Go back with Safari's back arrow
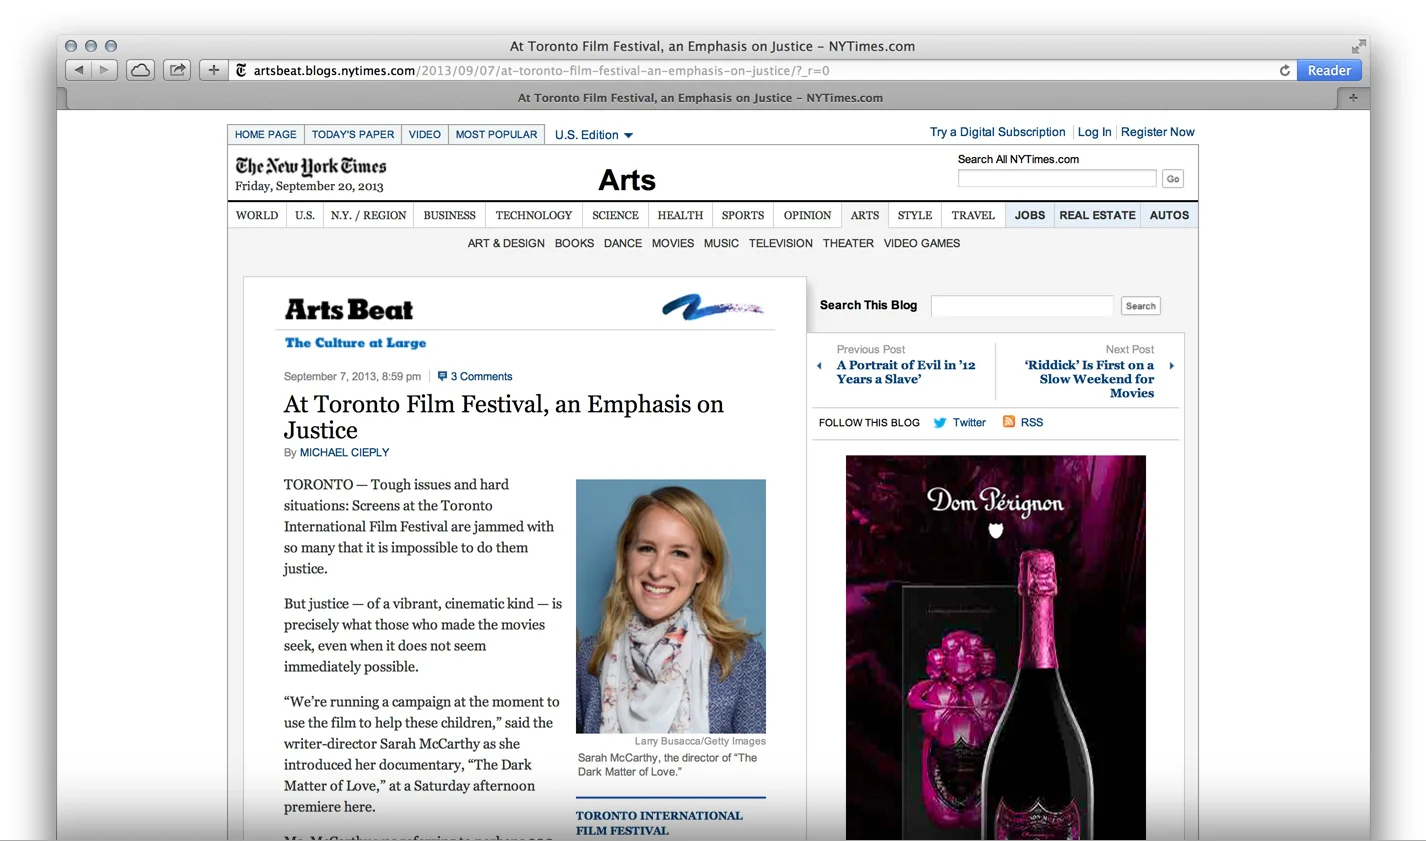Image resolution: width=1426 pixels, height=841 pixels. (78, 70)
